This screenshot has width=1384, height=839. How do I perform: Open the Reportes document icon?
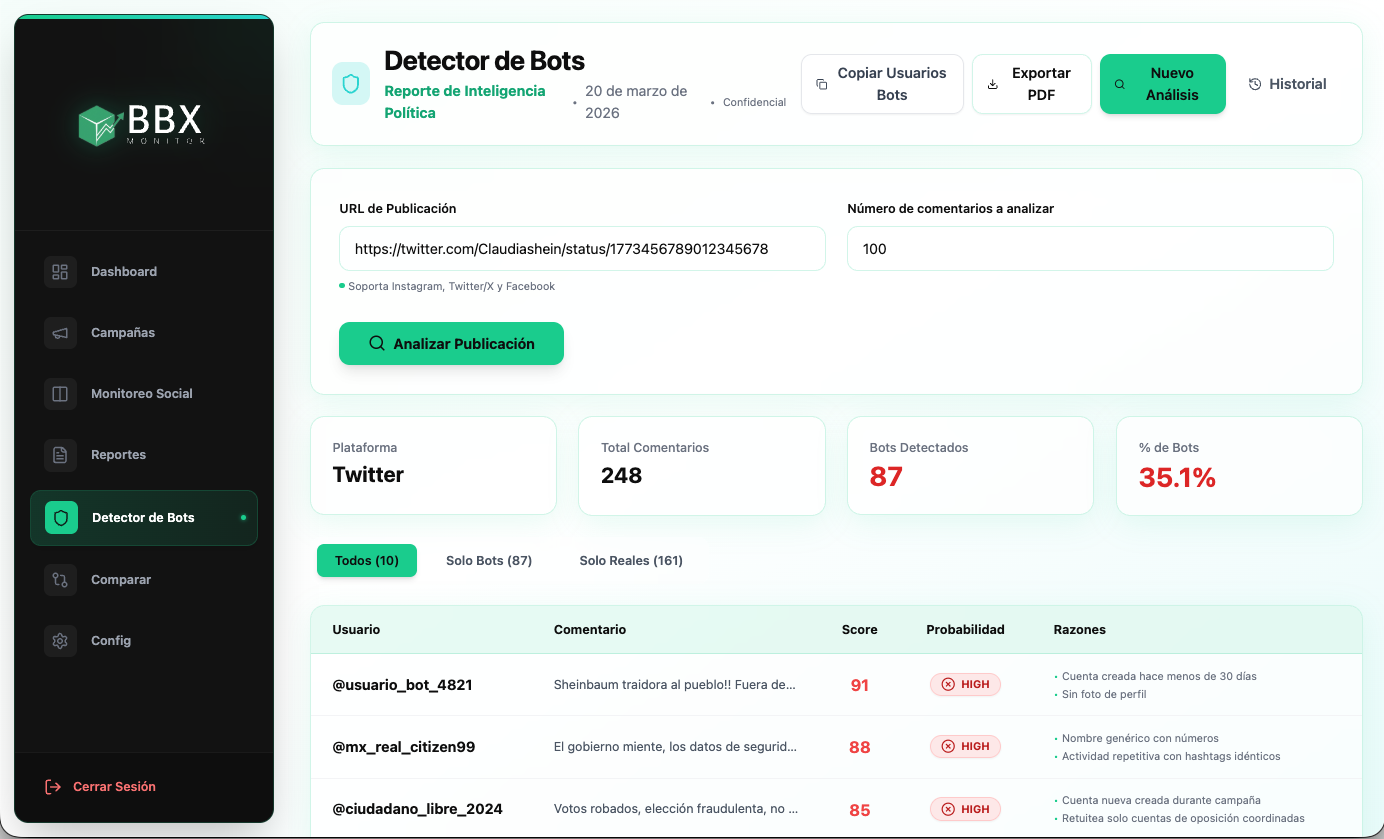[60, 455]
